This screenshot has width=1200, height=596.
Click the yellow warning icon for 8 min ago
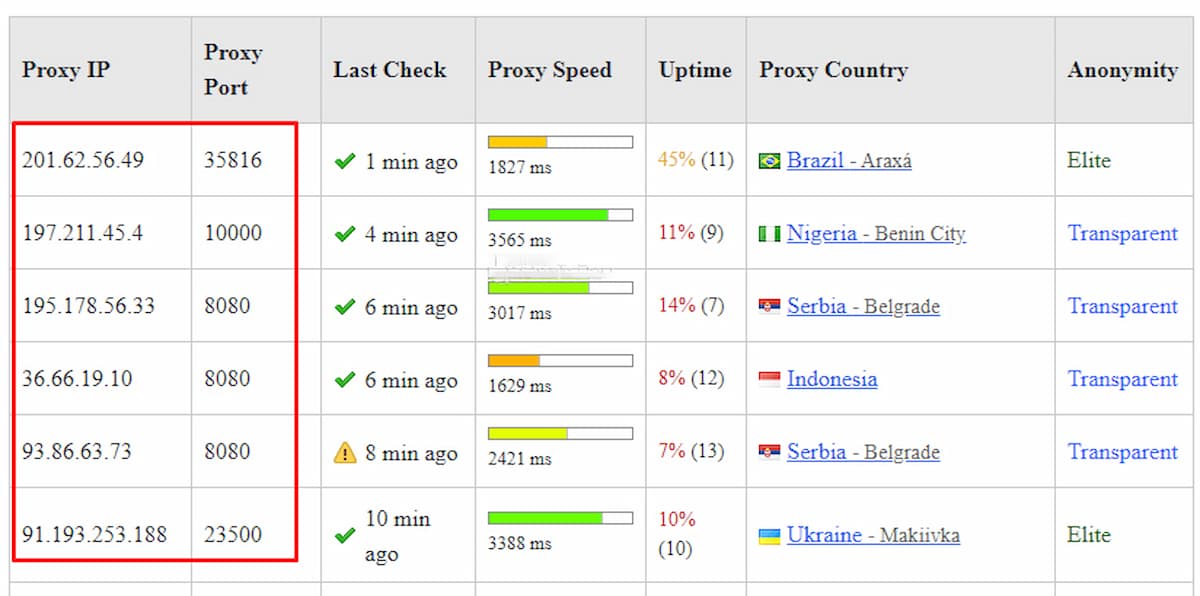(345, 453)
